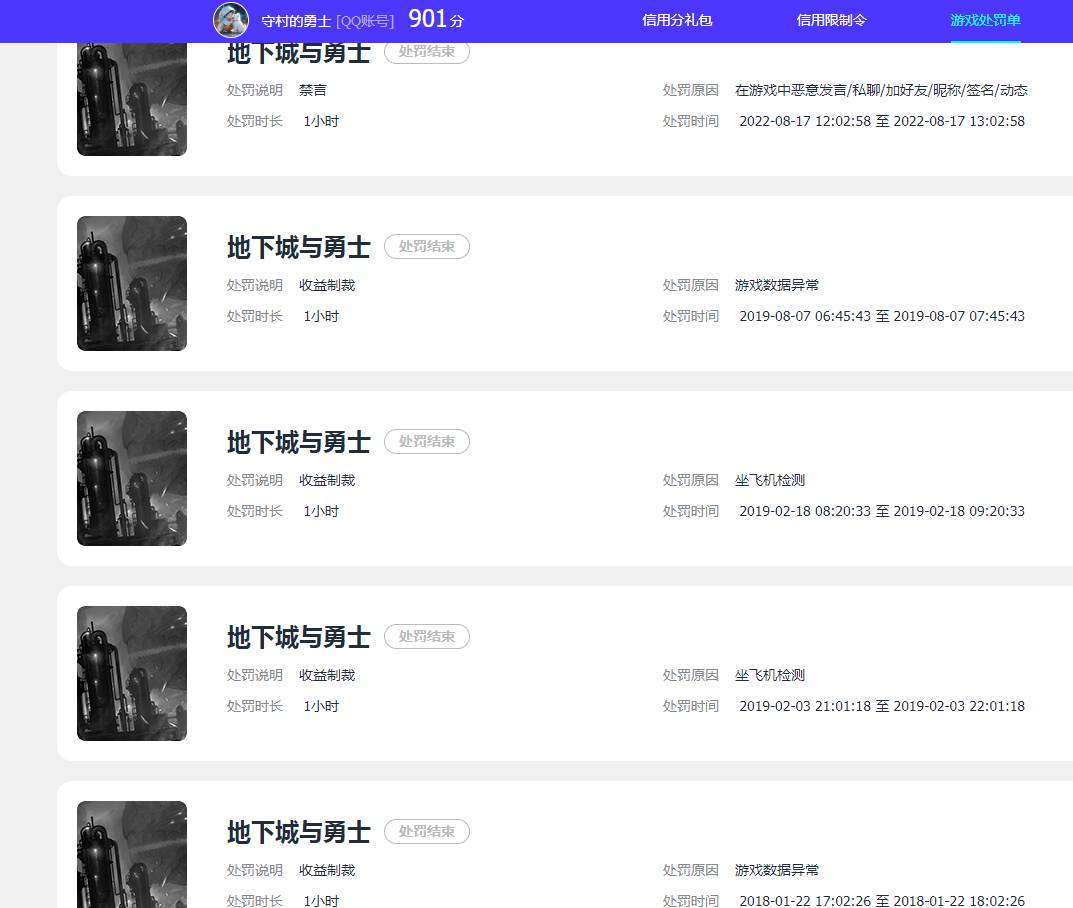Click game thumbnail of the 2019-02-18 record

(x=132, y=478)
